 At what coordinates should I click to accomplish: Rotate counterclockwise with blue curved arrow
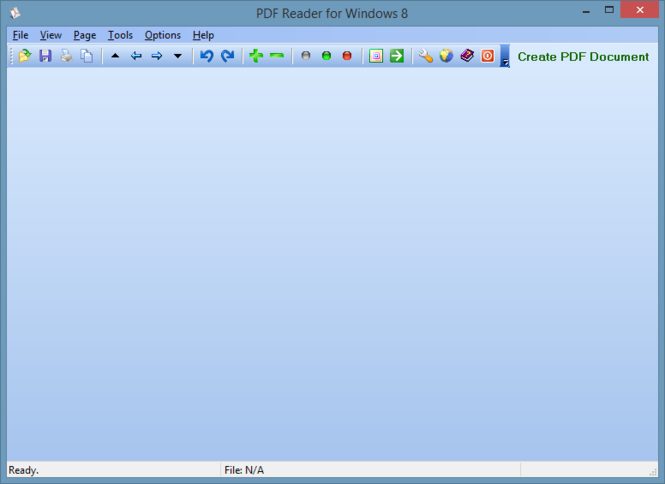tap(207, 56)
